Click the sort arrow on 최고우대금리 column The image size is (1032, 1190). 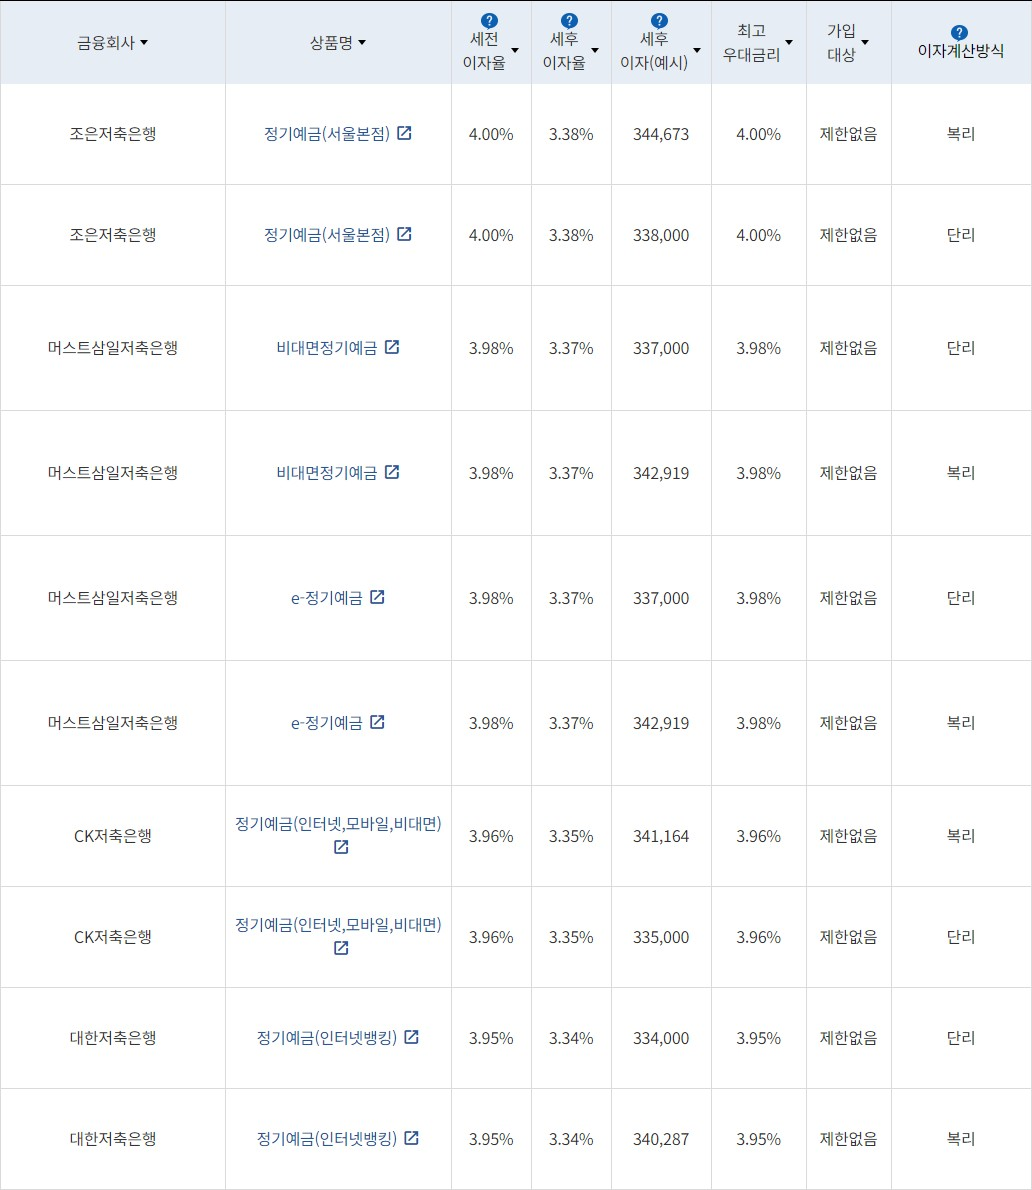click(x=790, y=43)
